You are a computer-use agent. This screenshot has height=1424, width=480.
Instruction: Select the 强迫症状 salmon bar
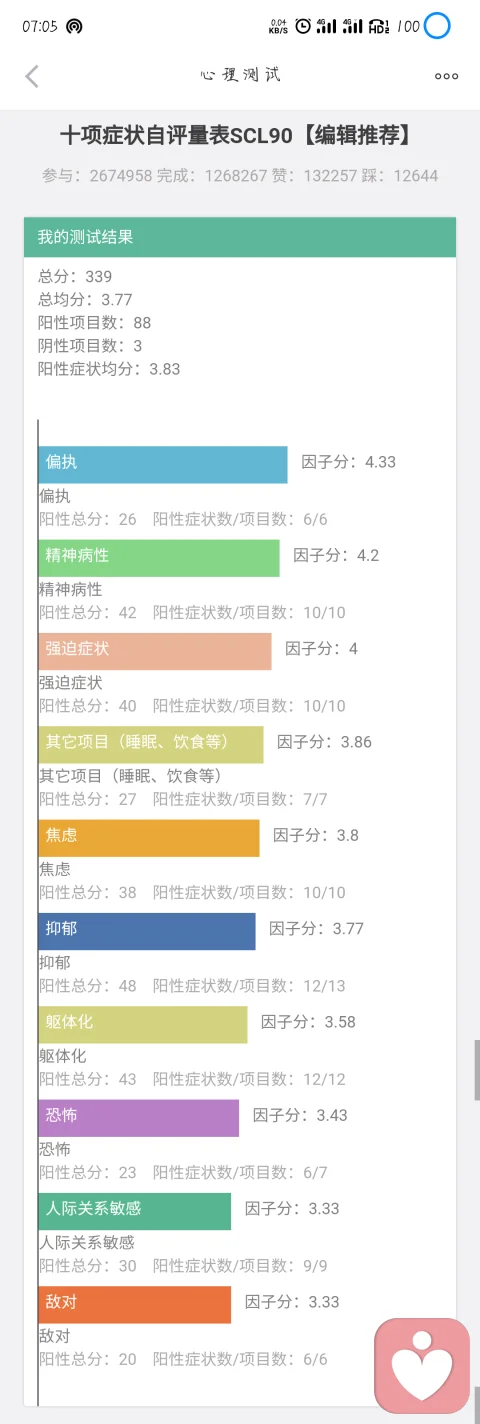155,651
